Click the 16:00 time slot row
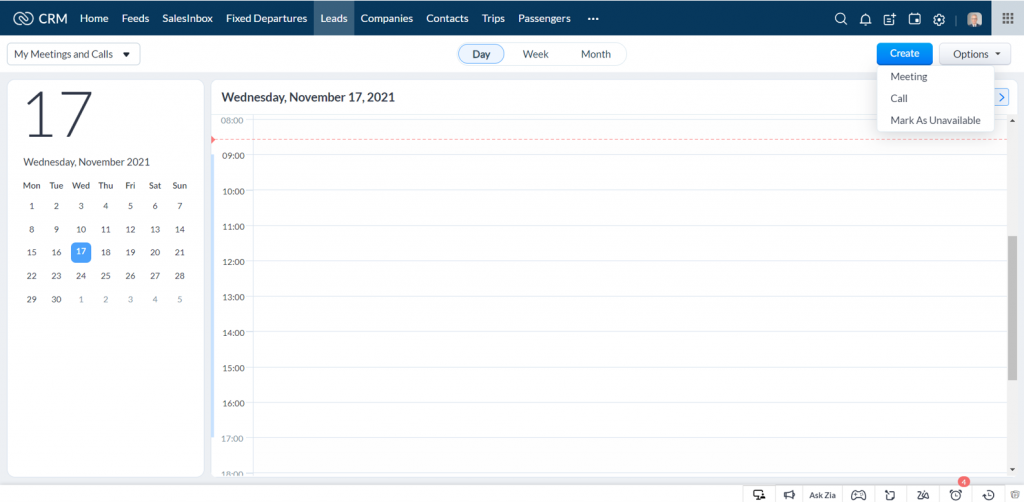 tap(630, 420)
